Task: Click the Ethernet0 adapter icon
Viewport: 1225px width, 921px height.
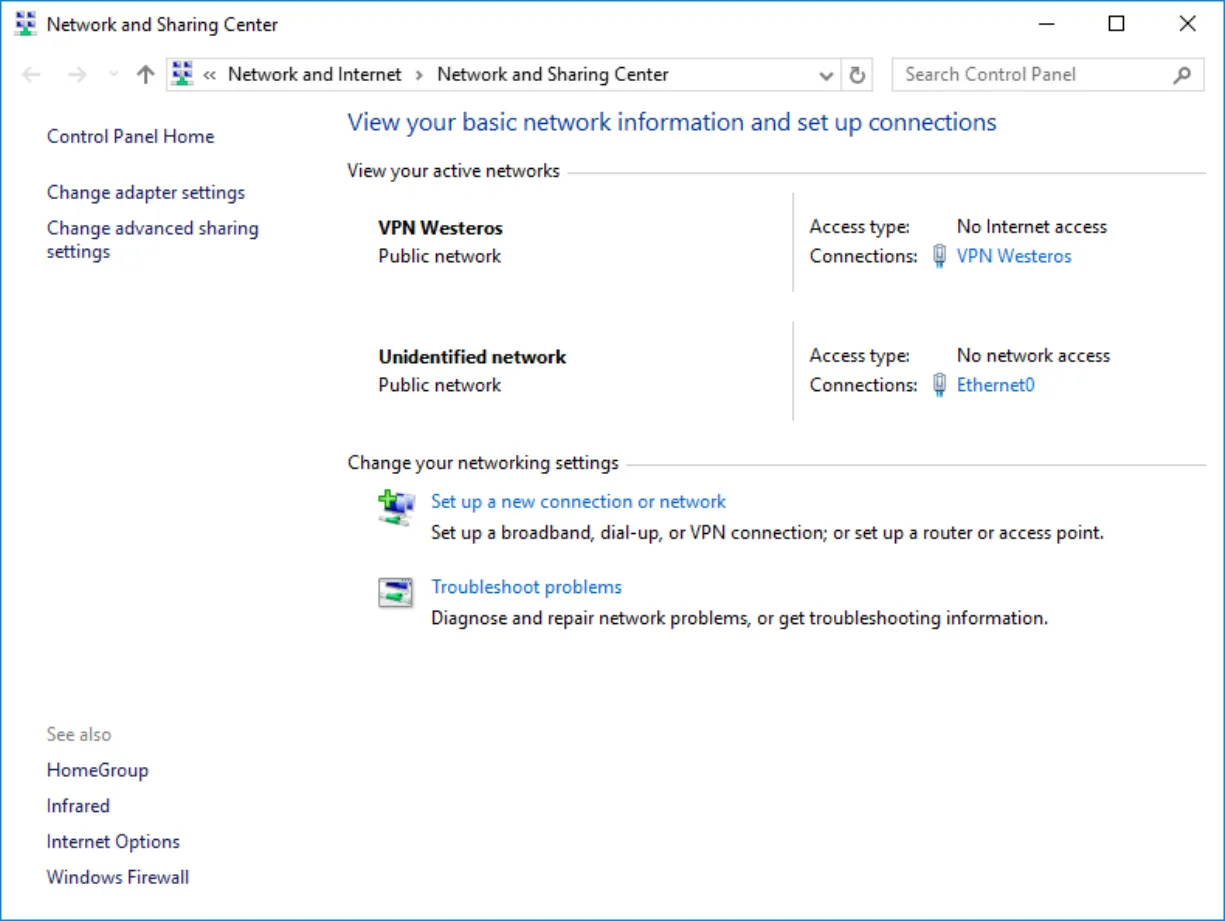Action: pyautogui.click(x=939, y=385)
